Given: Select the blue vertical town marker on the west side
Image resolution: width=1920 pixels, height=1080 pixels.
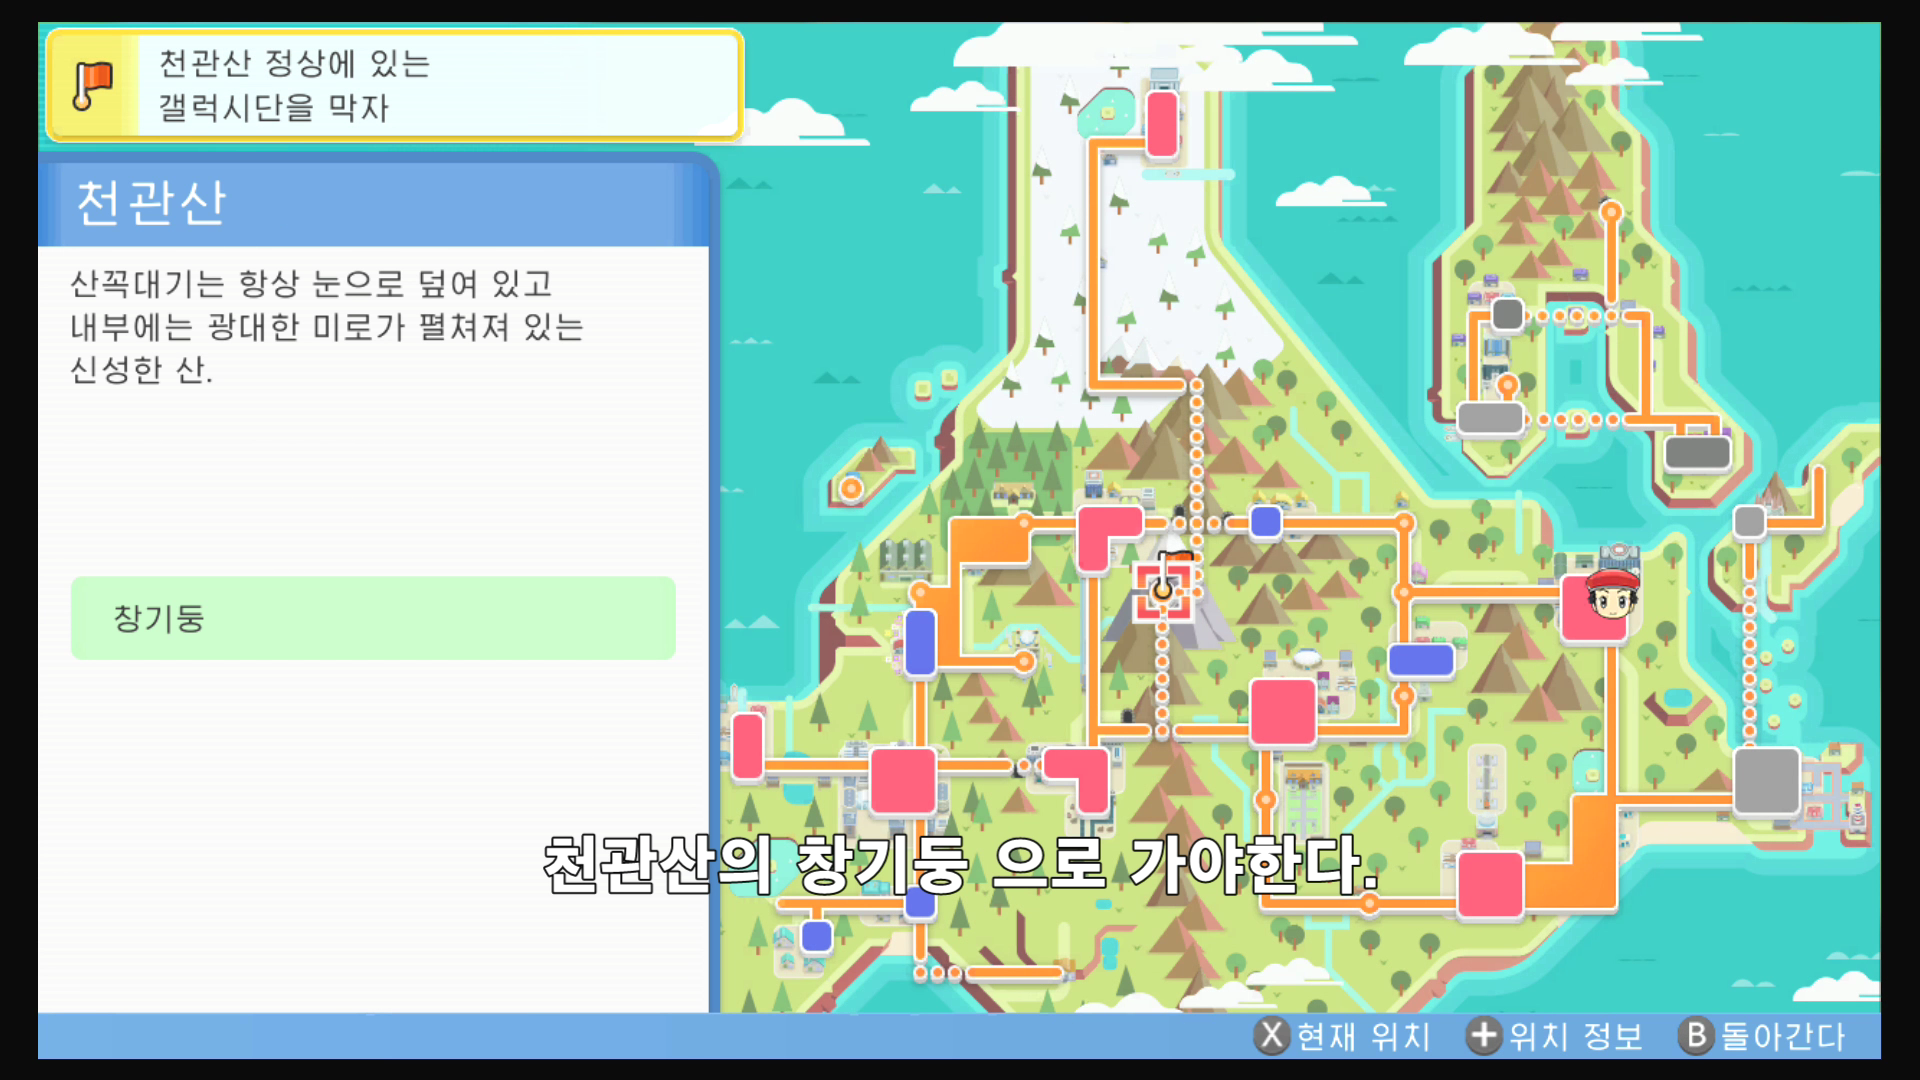Looking at the screenshot, I should (920, 641).
